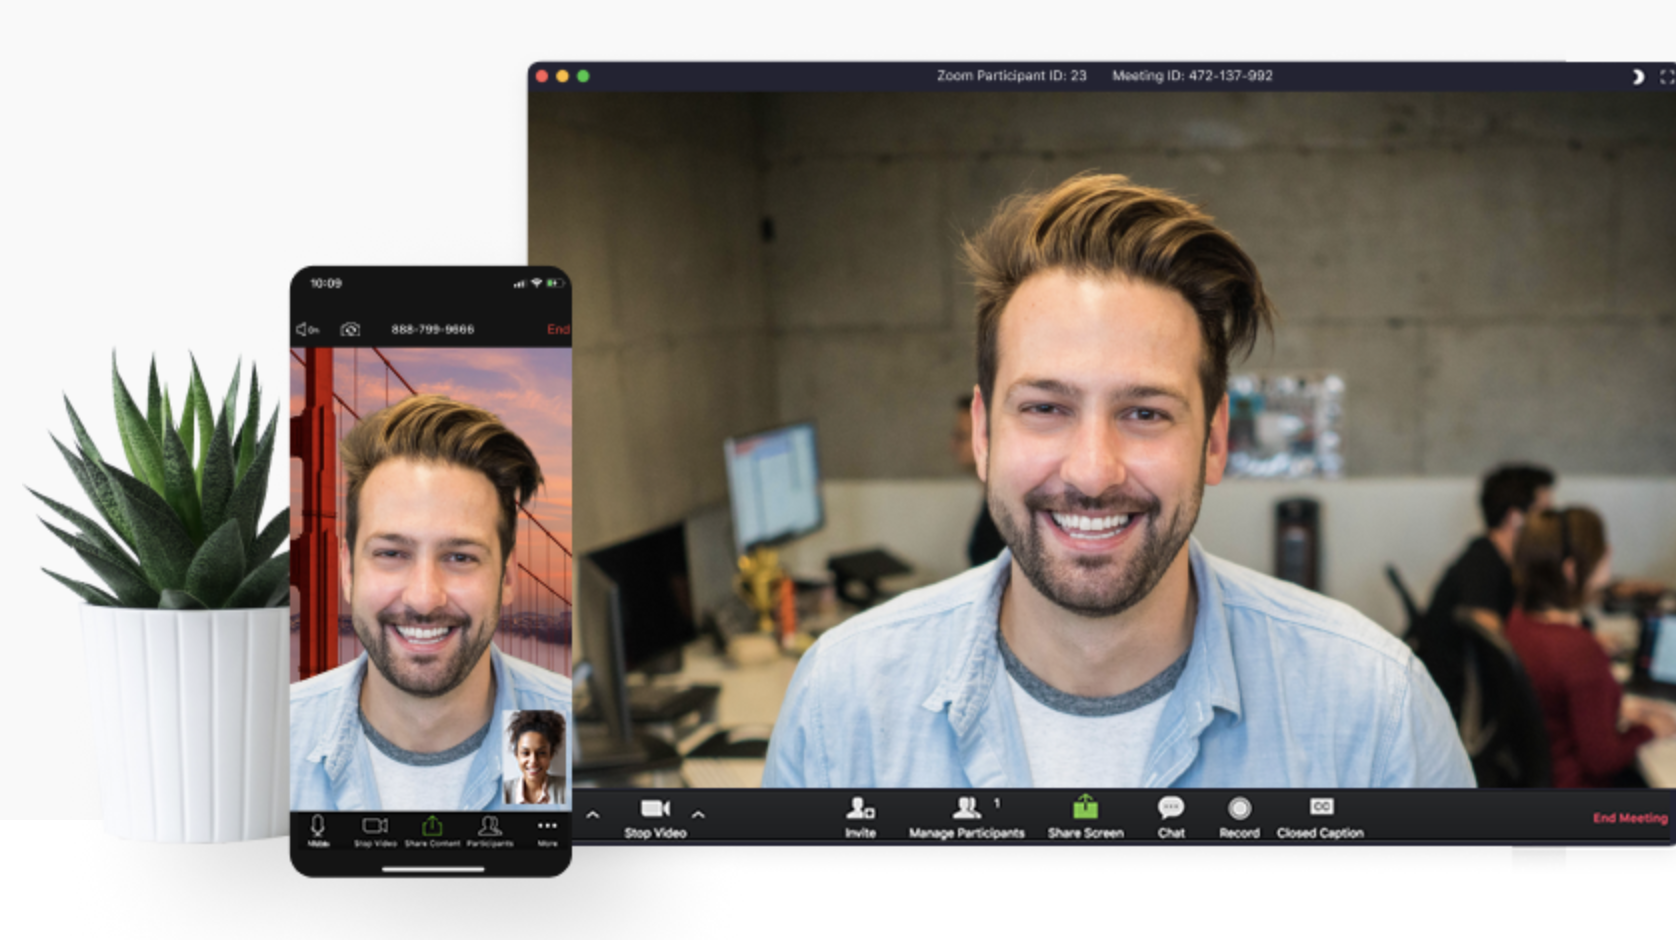Stop Video in the desktop meeting toolbar
The height and width of the screenshot is (940, 1676).
[655, 817]
